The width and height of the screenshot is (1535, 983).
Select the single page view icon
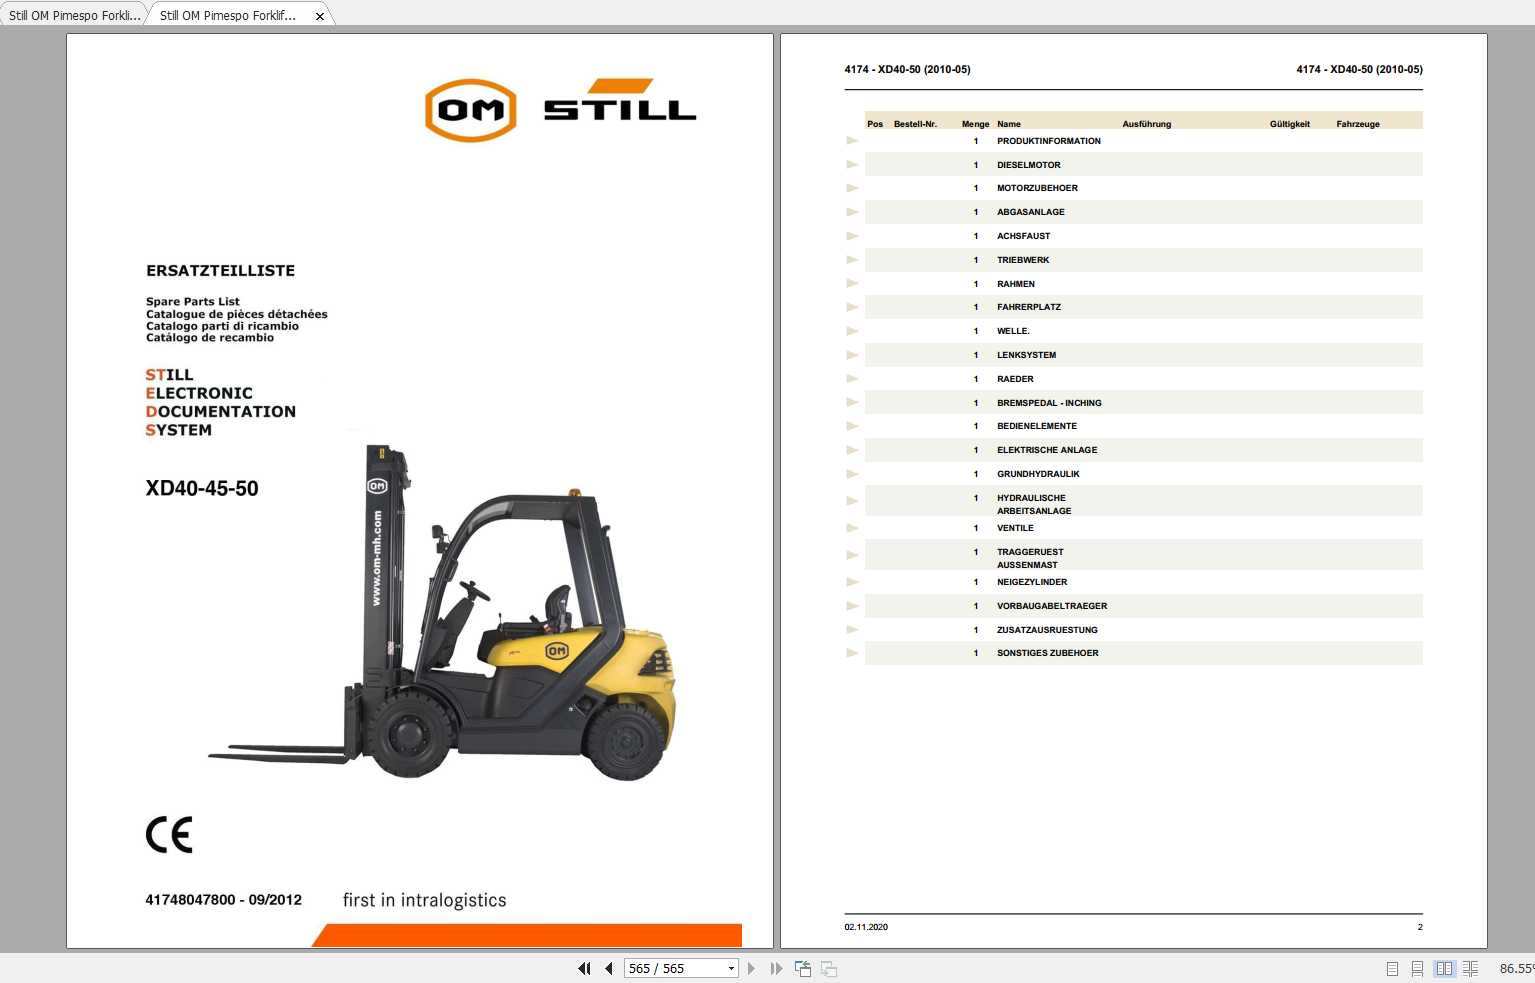coord(1390,968)
